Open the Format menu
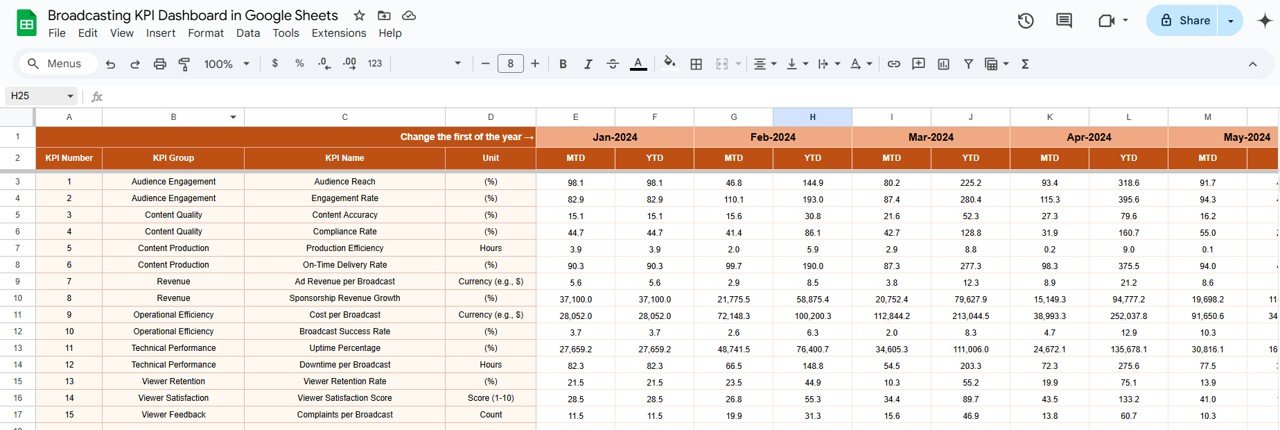 pos(206,33)
